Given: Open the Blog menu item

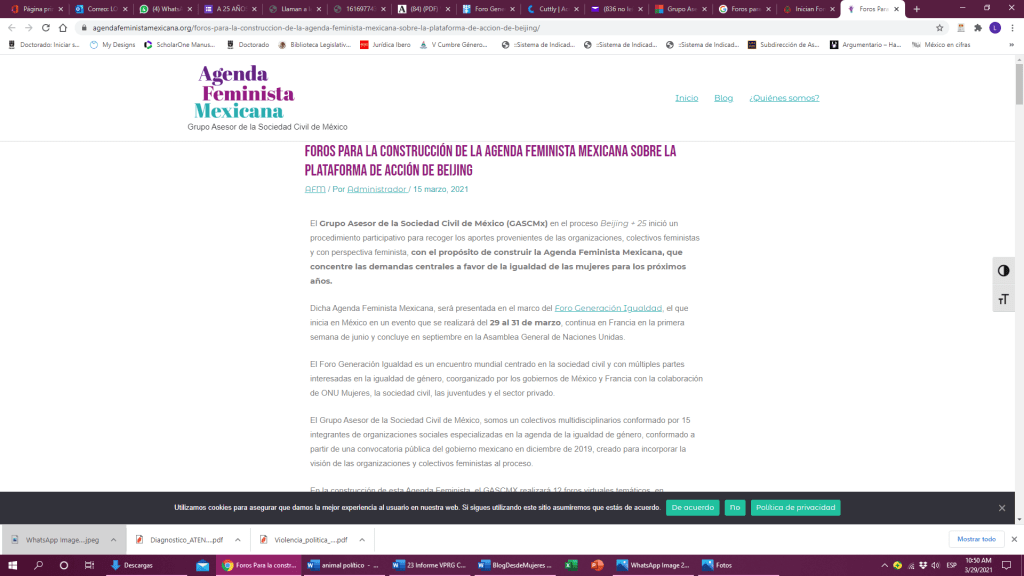Looking at the screenshot, I should [x=723, y=98].
